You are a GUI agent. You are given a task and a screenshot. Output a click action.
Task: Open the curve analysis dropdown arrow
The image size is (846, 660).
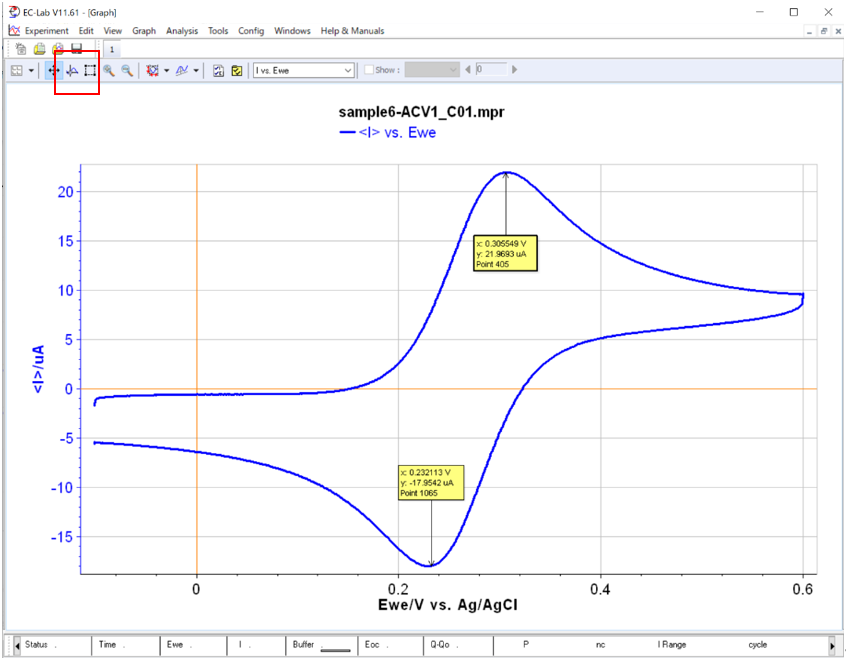[196, 70]
